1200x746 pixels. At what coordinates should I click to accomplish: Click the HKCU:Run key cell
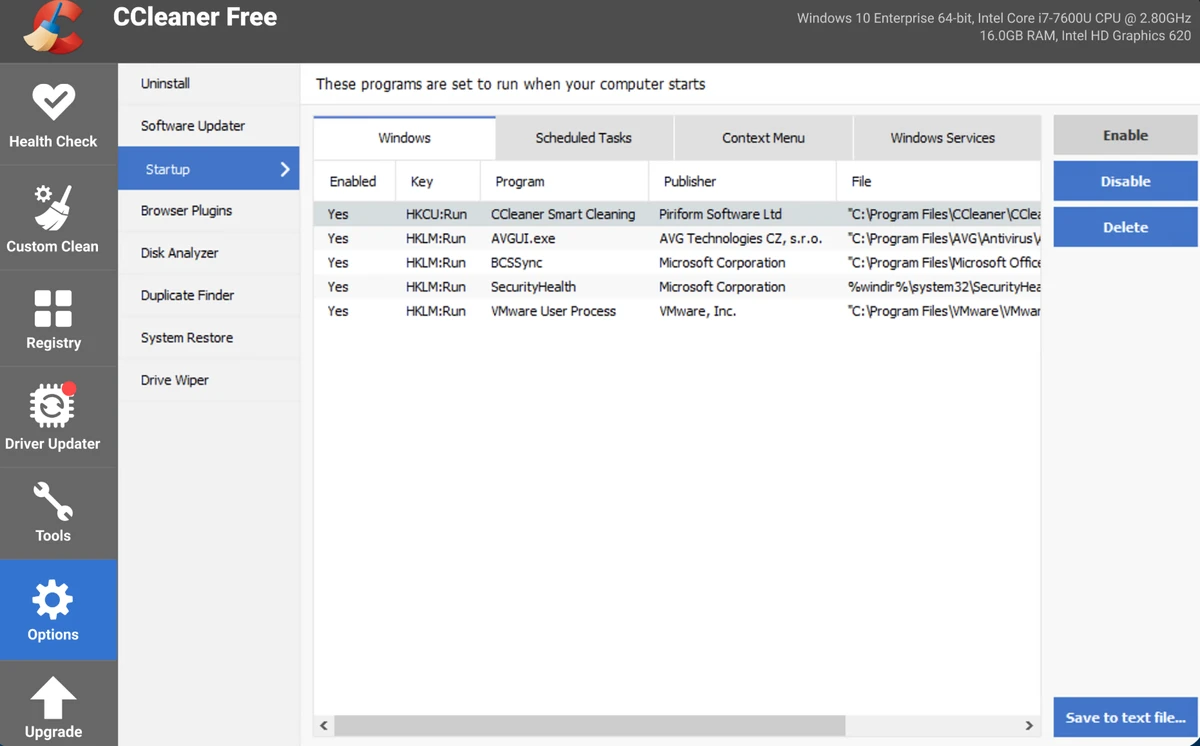436,214
